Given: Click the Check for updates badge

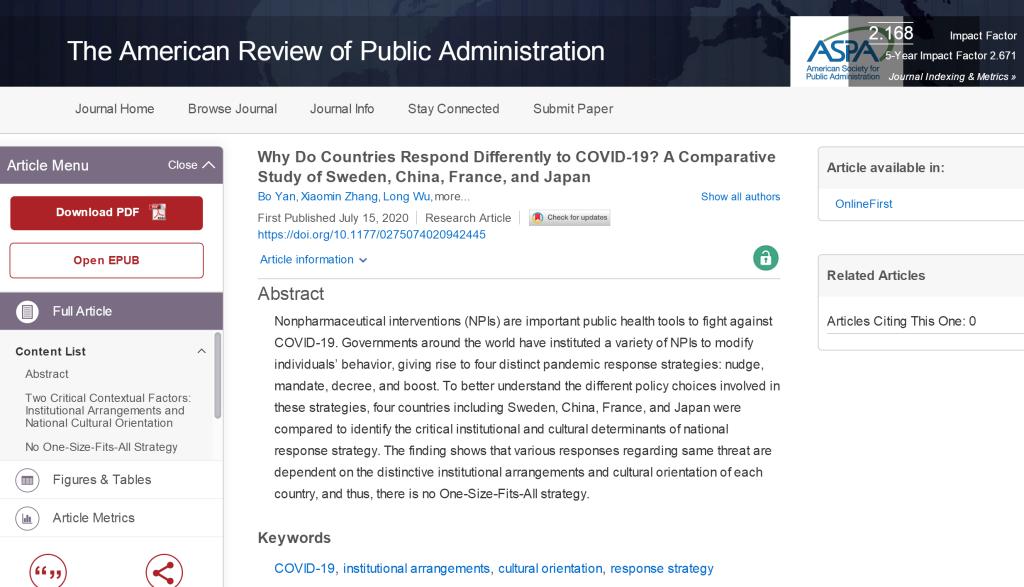Looking at the screenshot, I should 569,218.
